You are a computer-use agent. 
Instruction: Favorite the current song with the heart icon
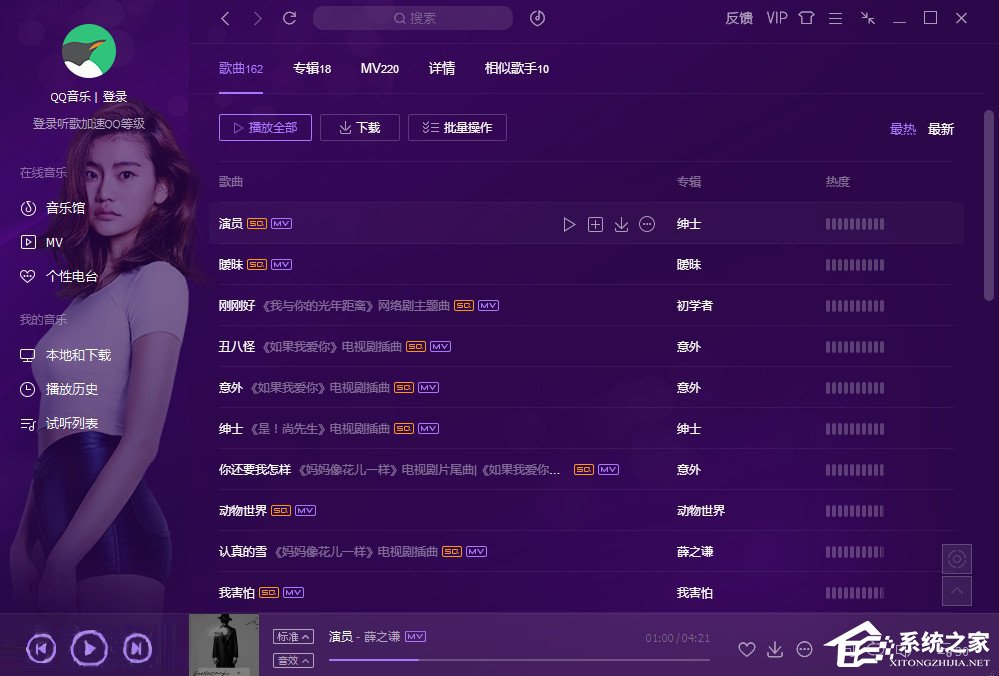745,649
